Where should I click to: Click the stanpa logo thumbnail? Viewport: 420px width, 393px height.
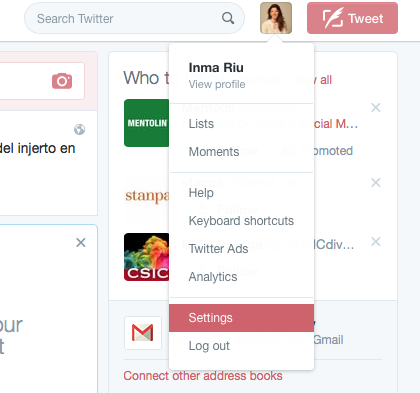(x=147, y=196)
